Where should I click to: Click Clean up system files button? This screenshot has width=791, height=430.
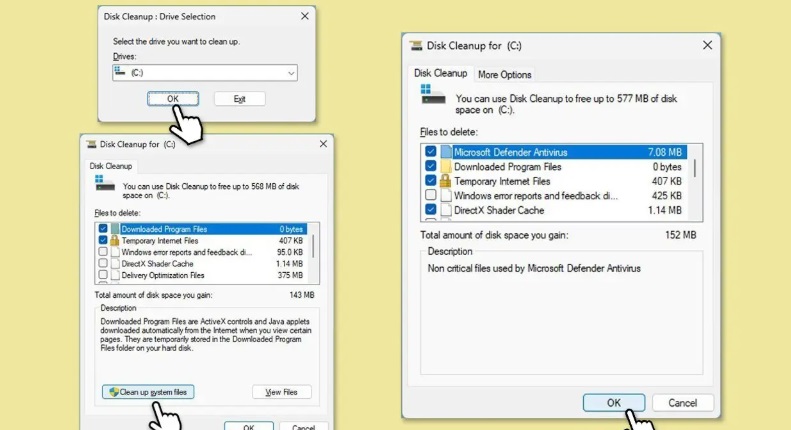[148, 392]
